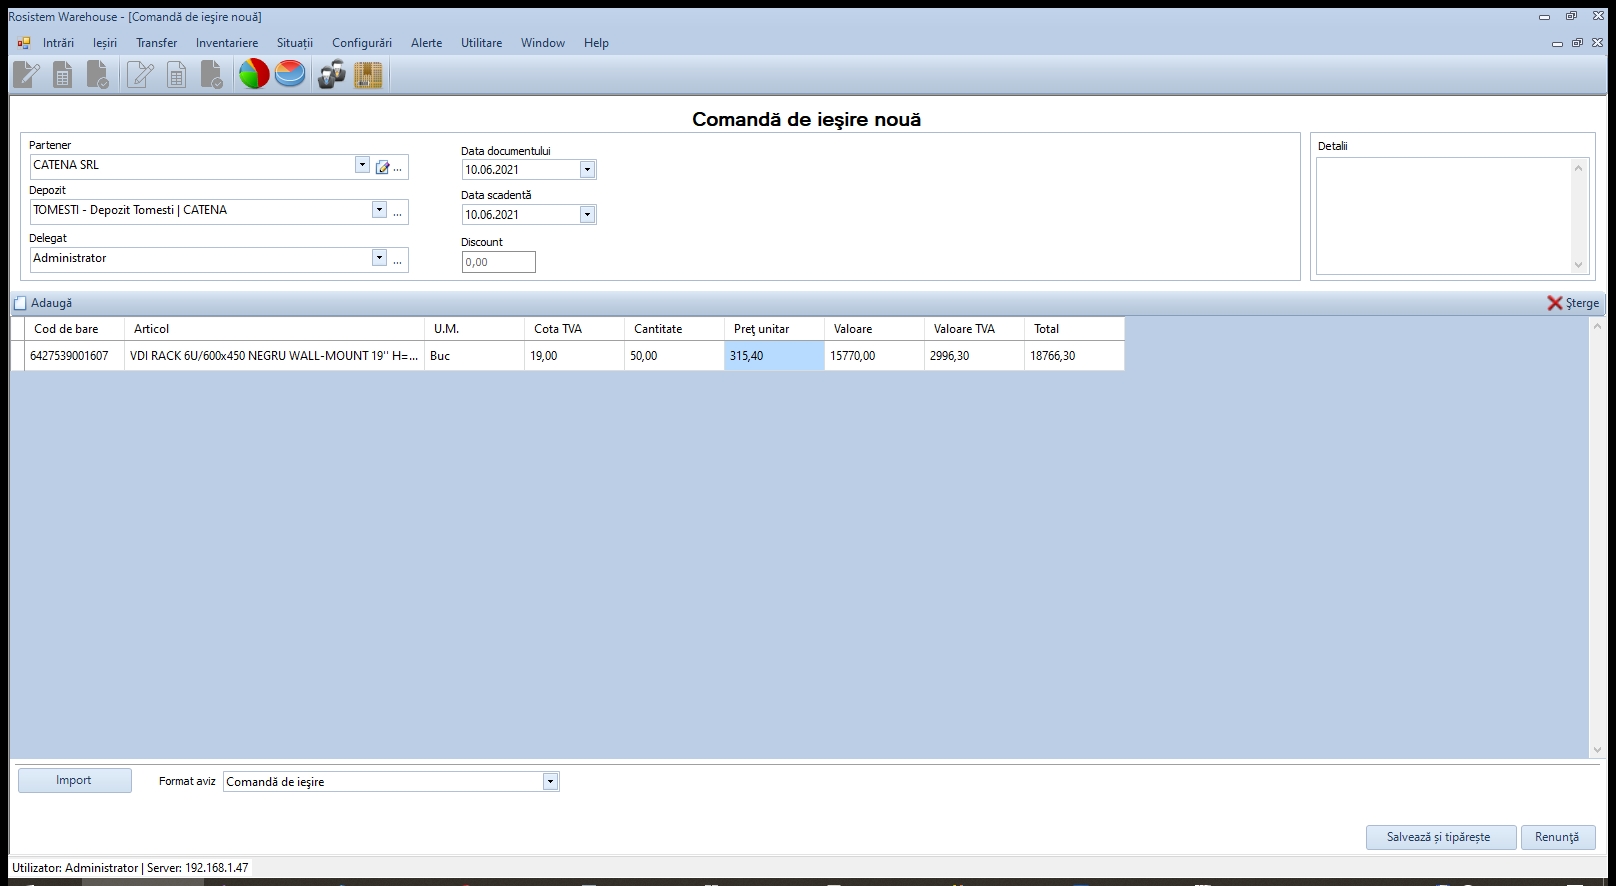Expand the Data scadentă date picker
This screenshot has width=1616, height=886.
pyautogui.click(x=587, y=215)
